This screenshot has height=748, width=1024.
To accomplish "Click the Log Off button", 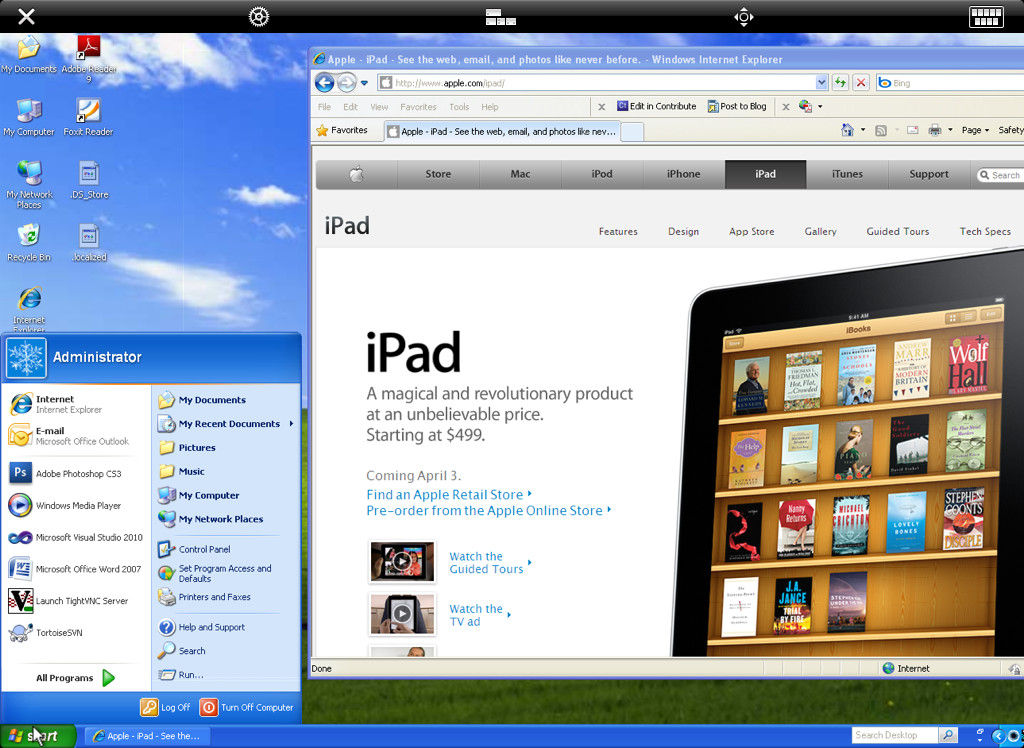I will (165, 707).
